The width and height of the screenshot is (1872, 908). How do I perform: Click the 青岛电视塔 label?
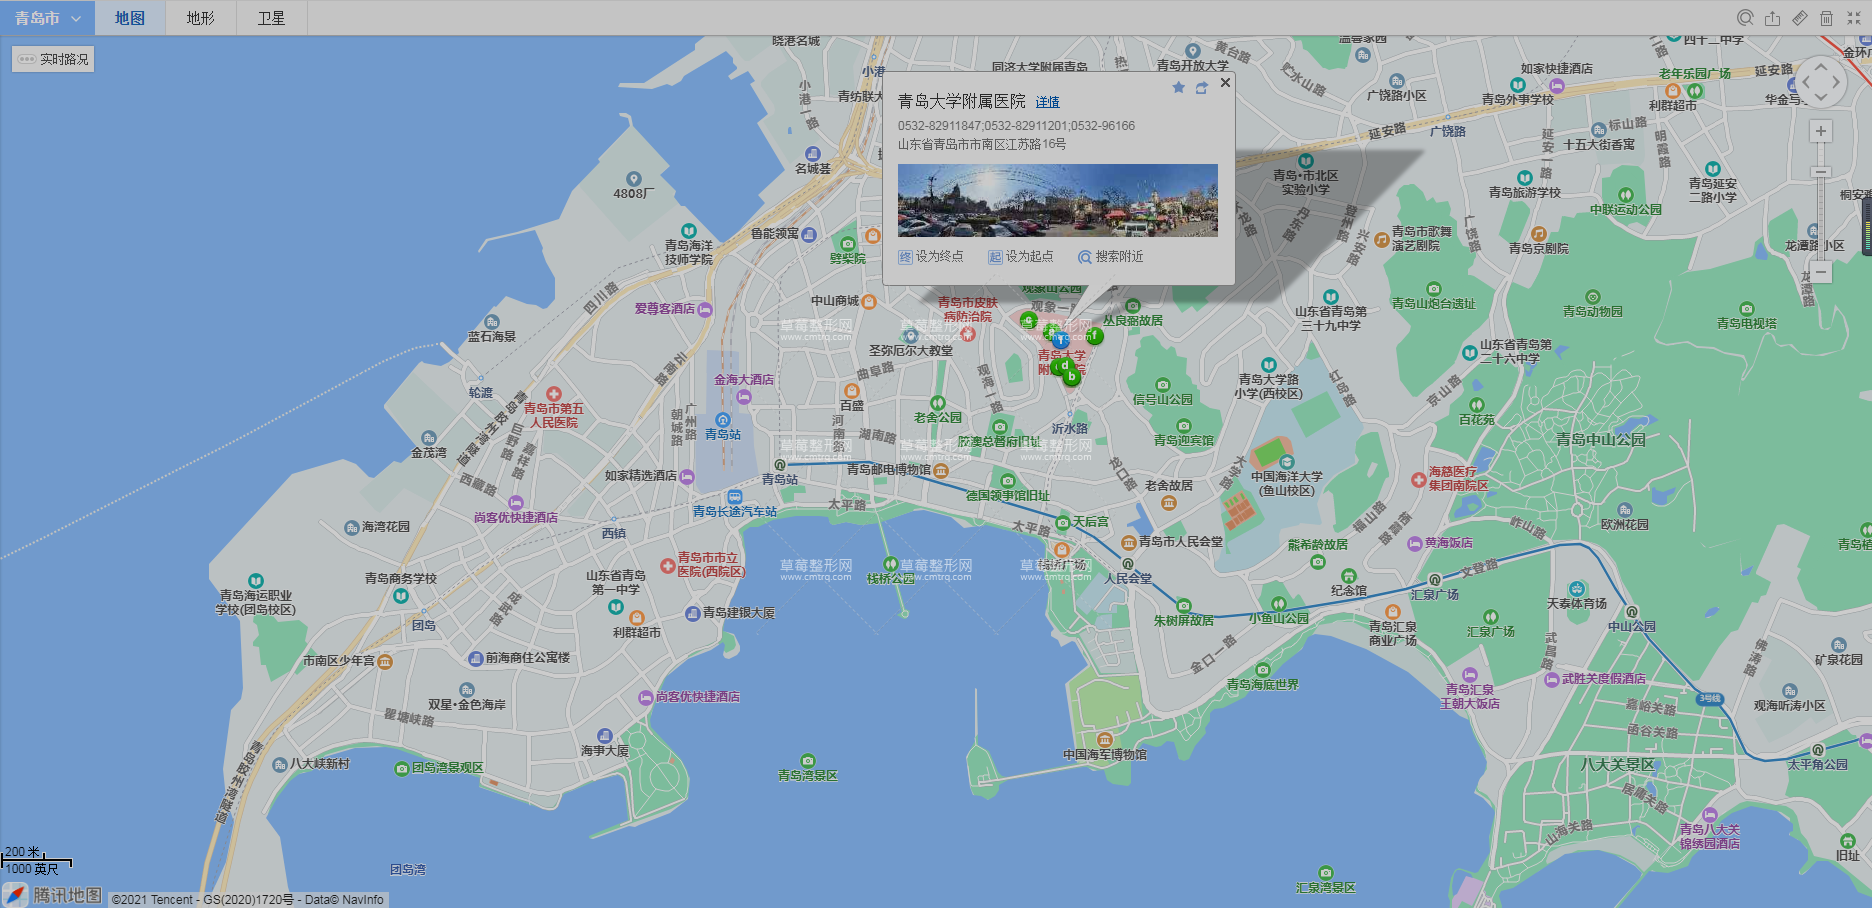pos(1747,324)
